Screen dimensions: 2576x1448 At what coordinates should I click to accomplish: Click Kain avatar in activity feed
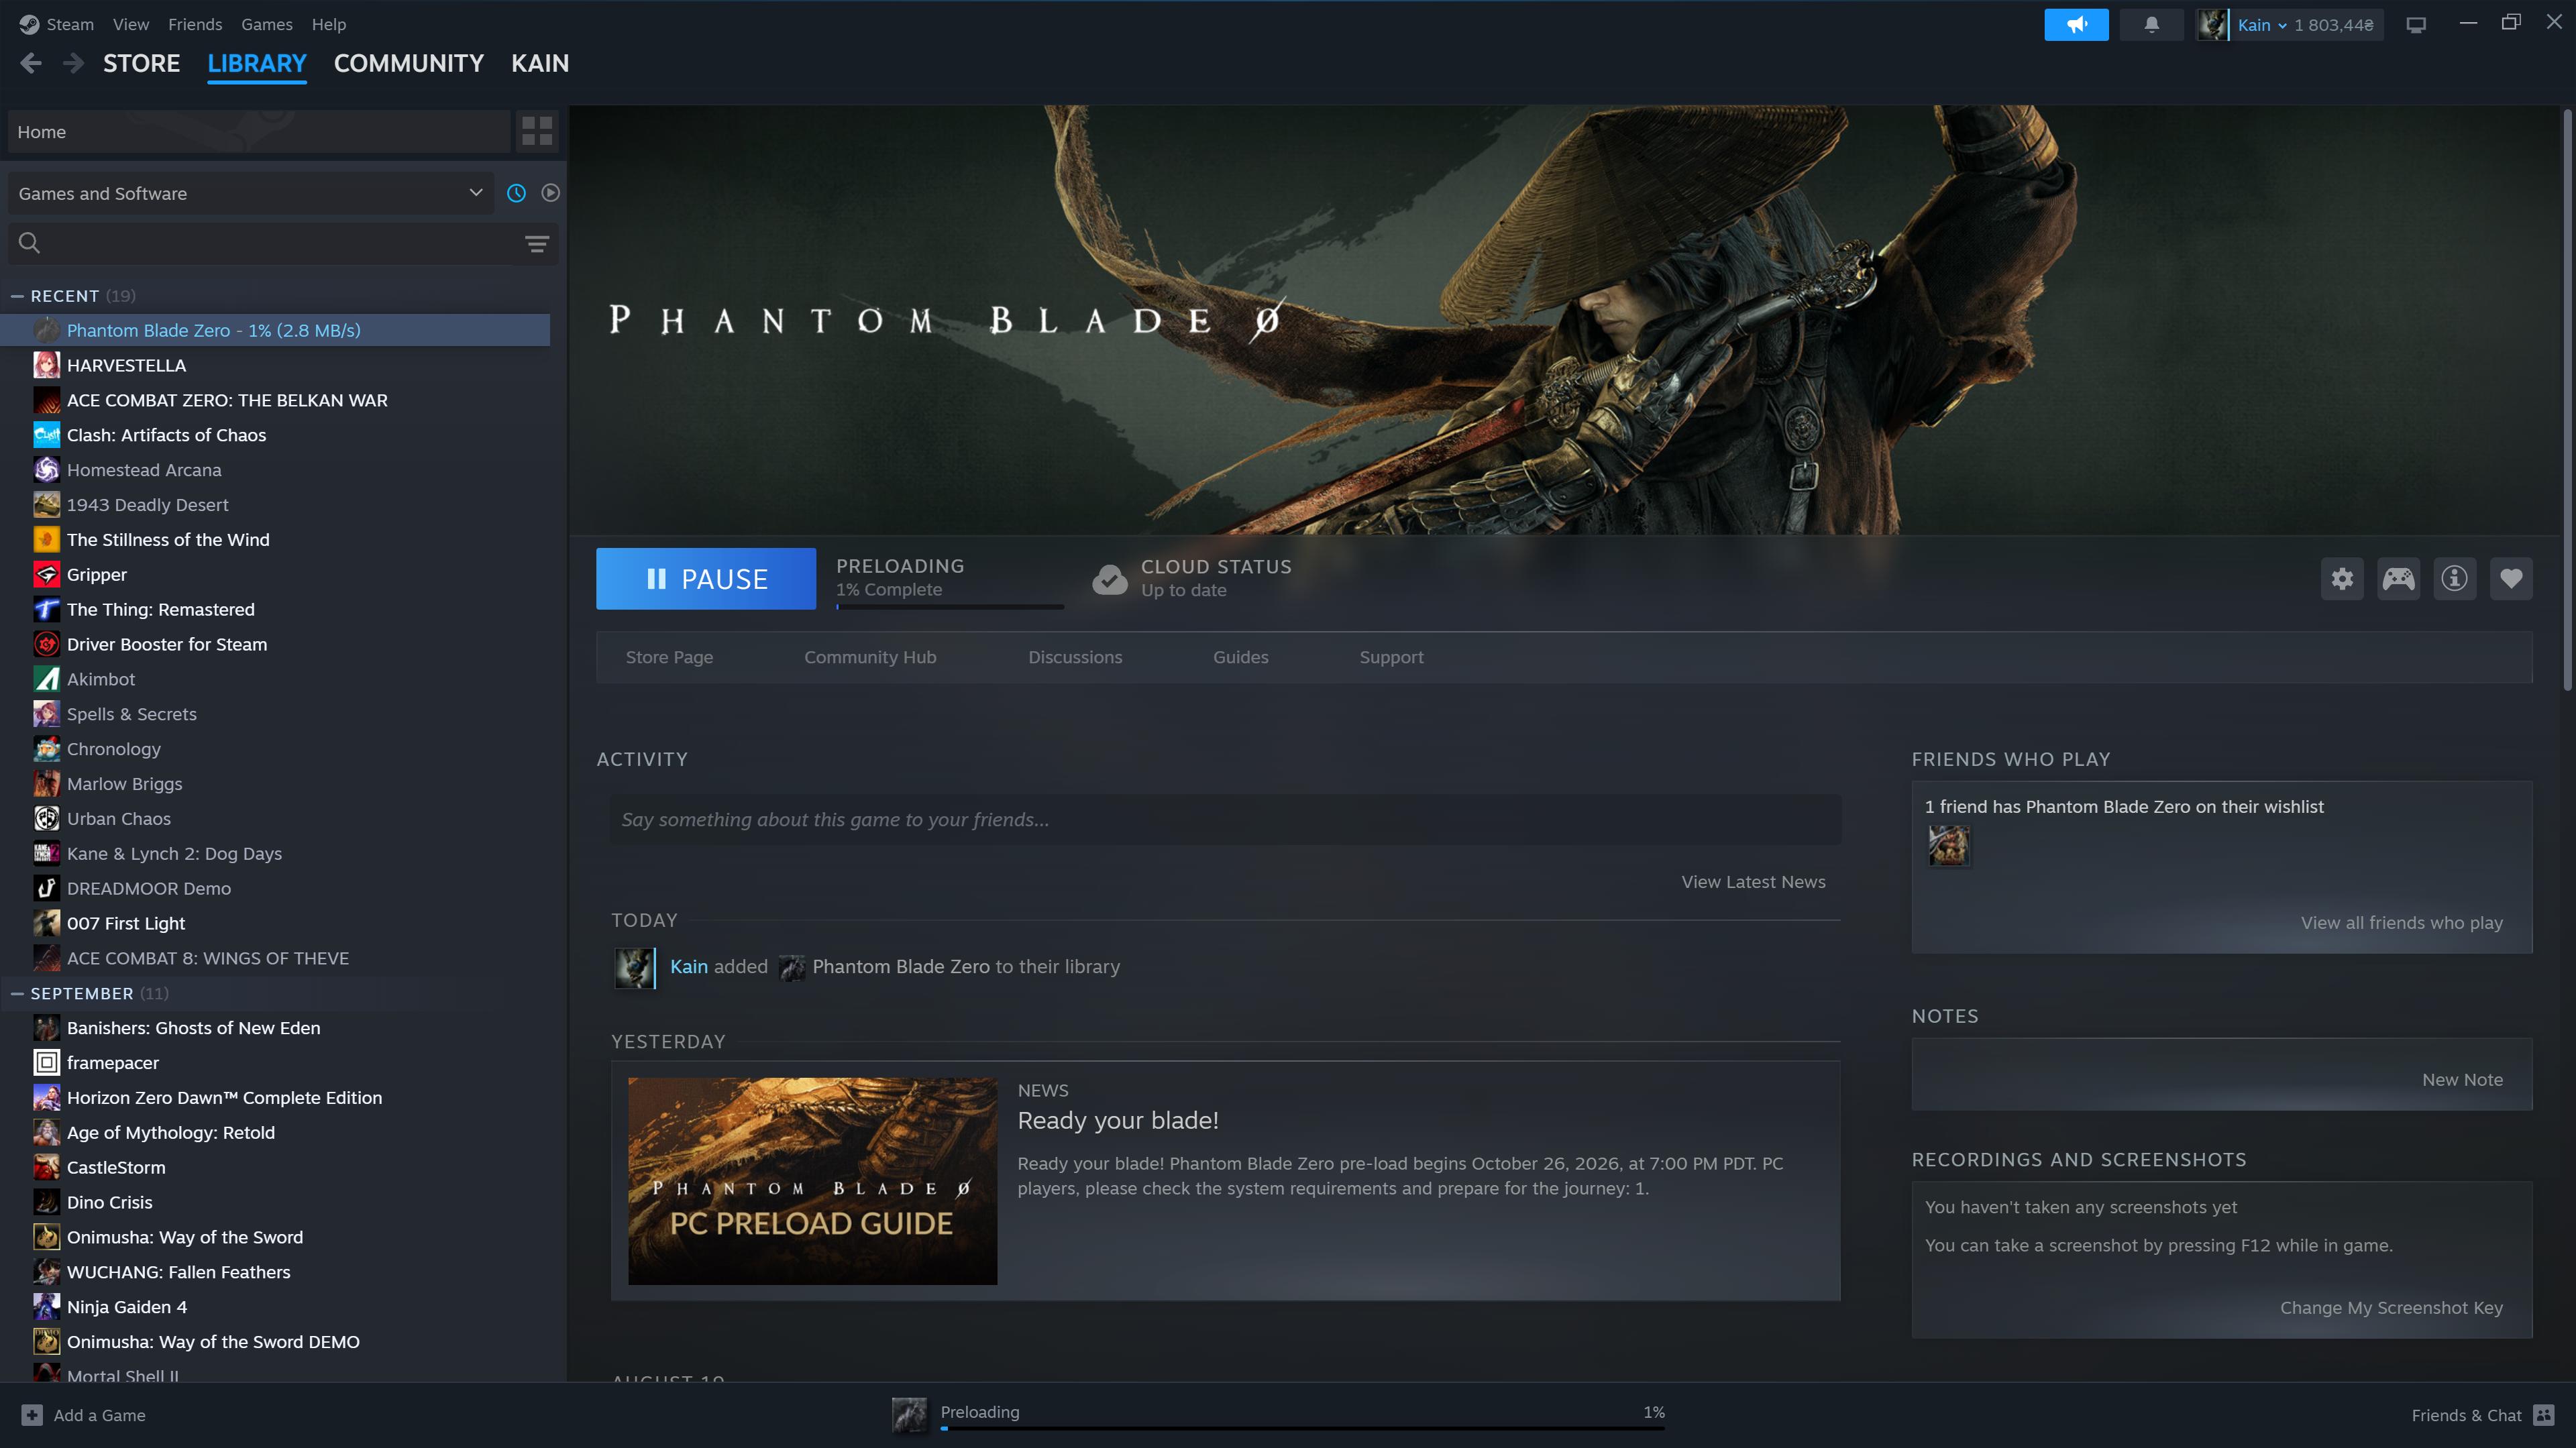(x=635, y=967)
